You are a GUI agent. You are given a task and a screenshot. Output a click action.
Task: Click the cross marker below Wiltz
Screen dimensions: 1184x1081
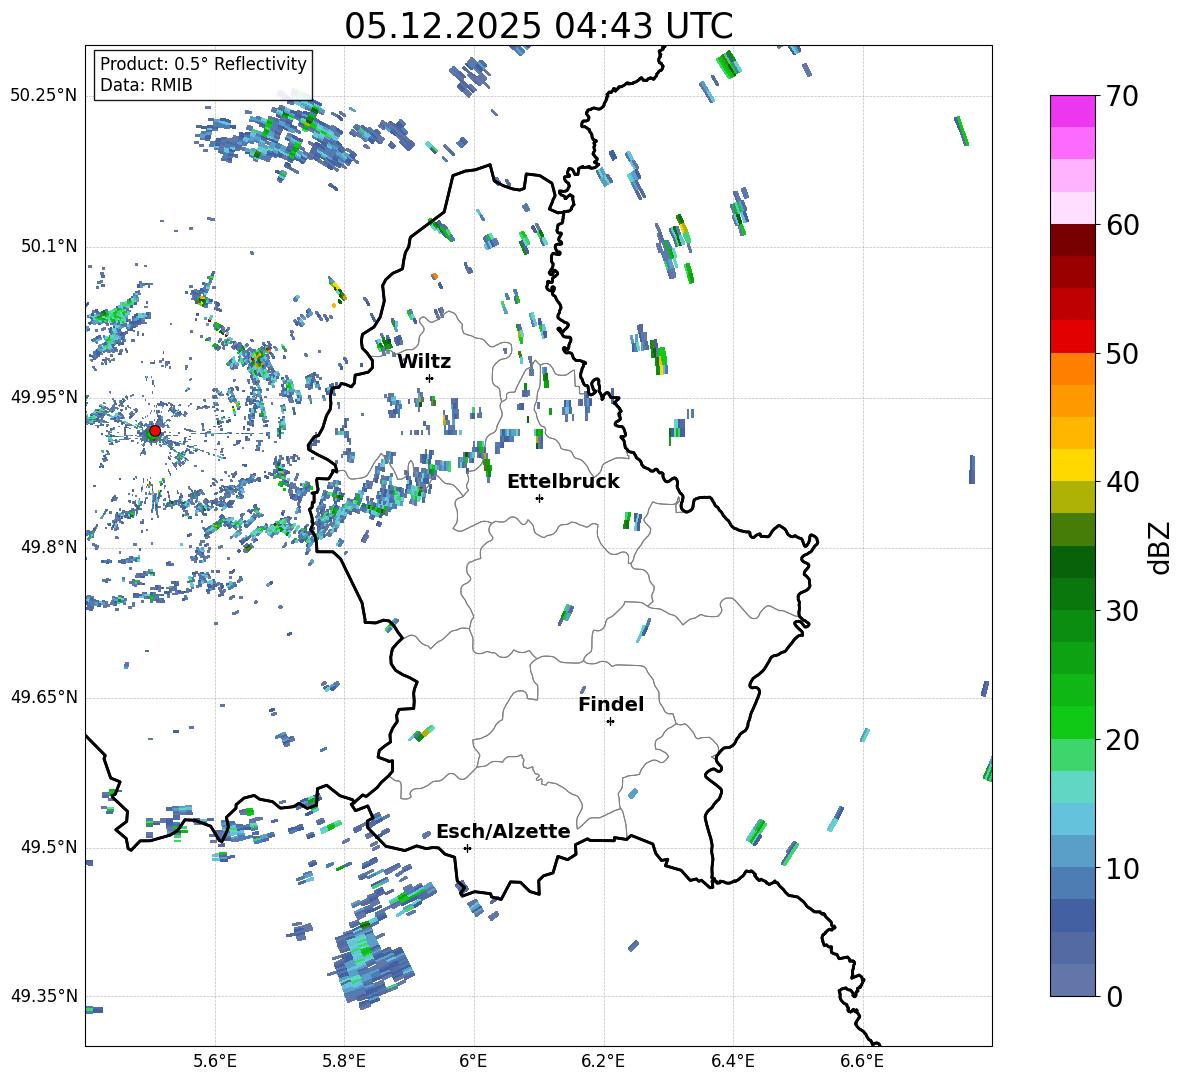point(429,378)
